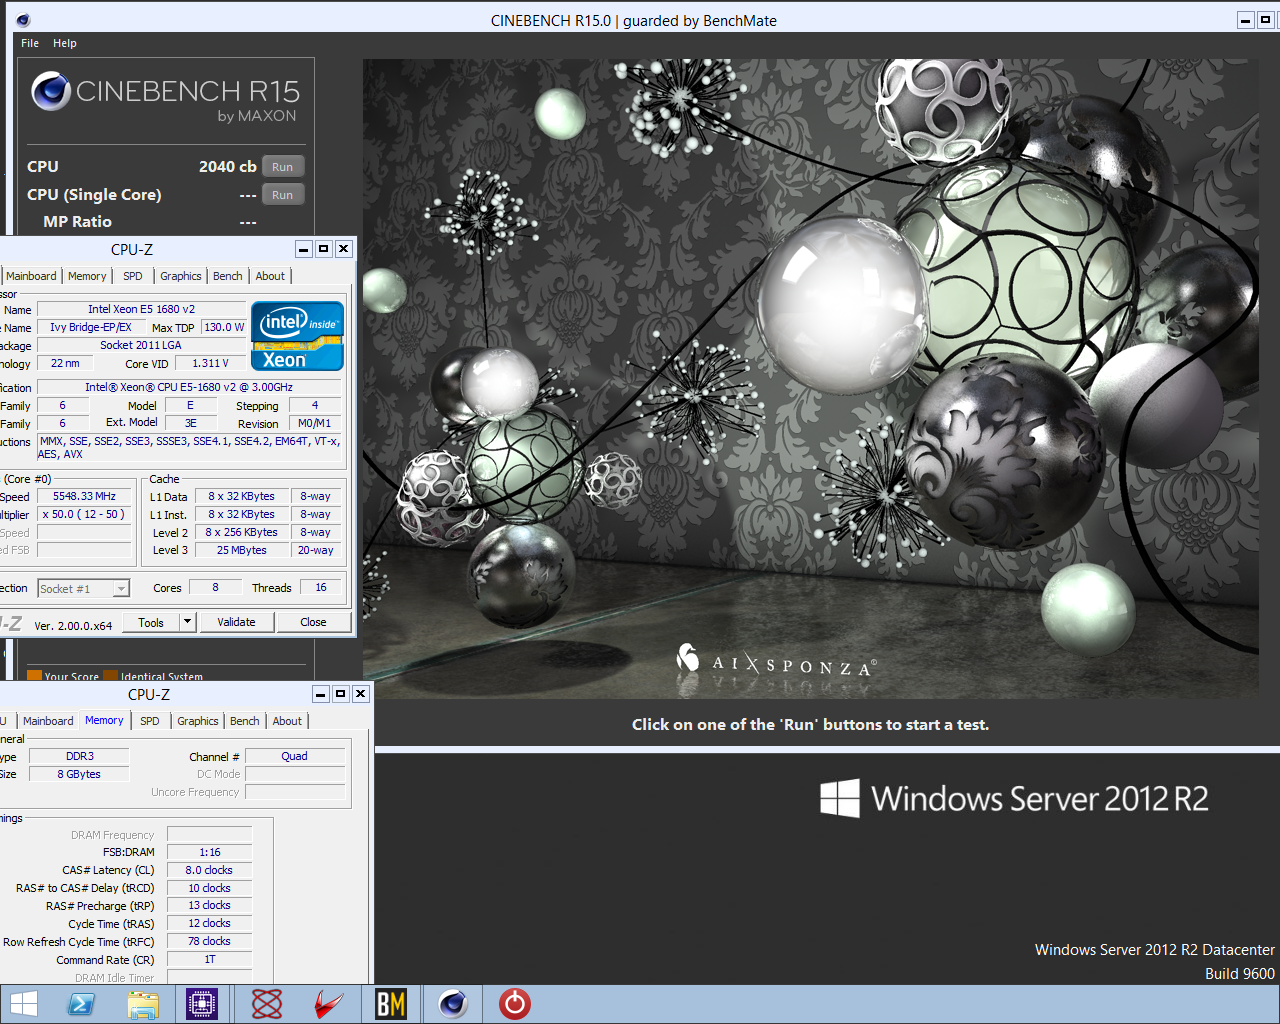Minimize the upper CPU-Z window
Viewport: 1280px width, 1024px height.
304,249
